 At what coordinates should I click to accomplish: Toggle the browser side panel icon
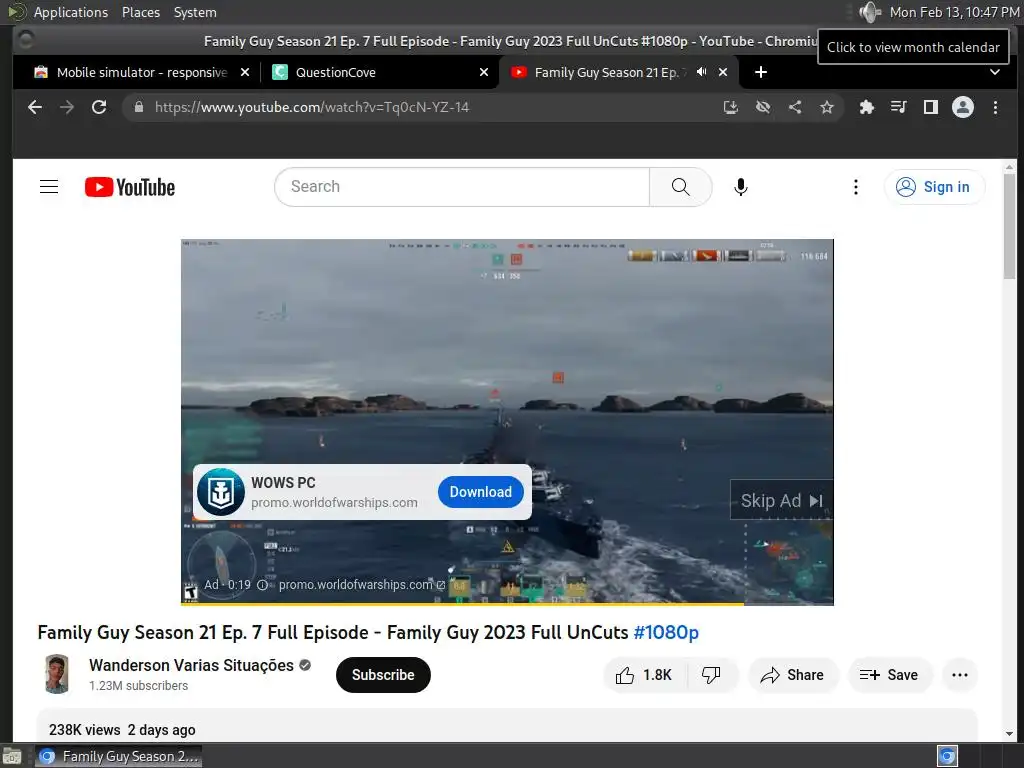(x=931, y=107)
